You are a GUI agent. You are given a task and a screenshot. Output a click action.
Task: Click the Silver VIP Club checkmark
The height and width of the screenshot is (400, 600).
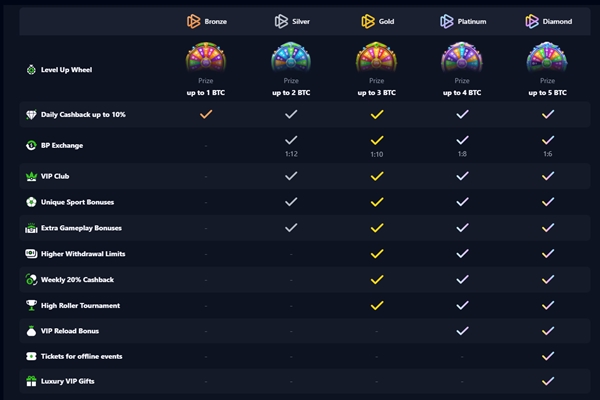[x=291, y=176]
